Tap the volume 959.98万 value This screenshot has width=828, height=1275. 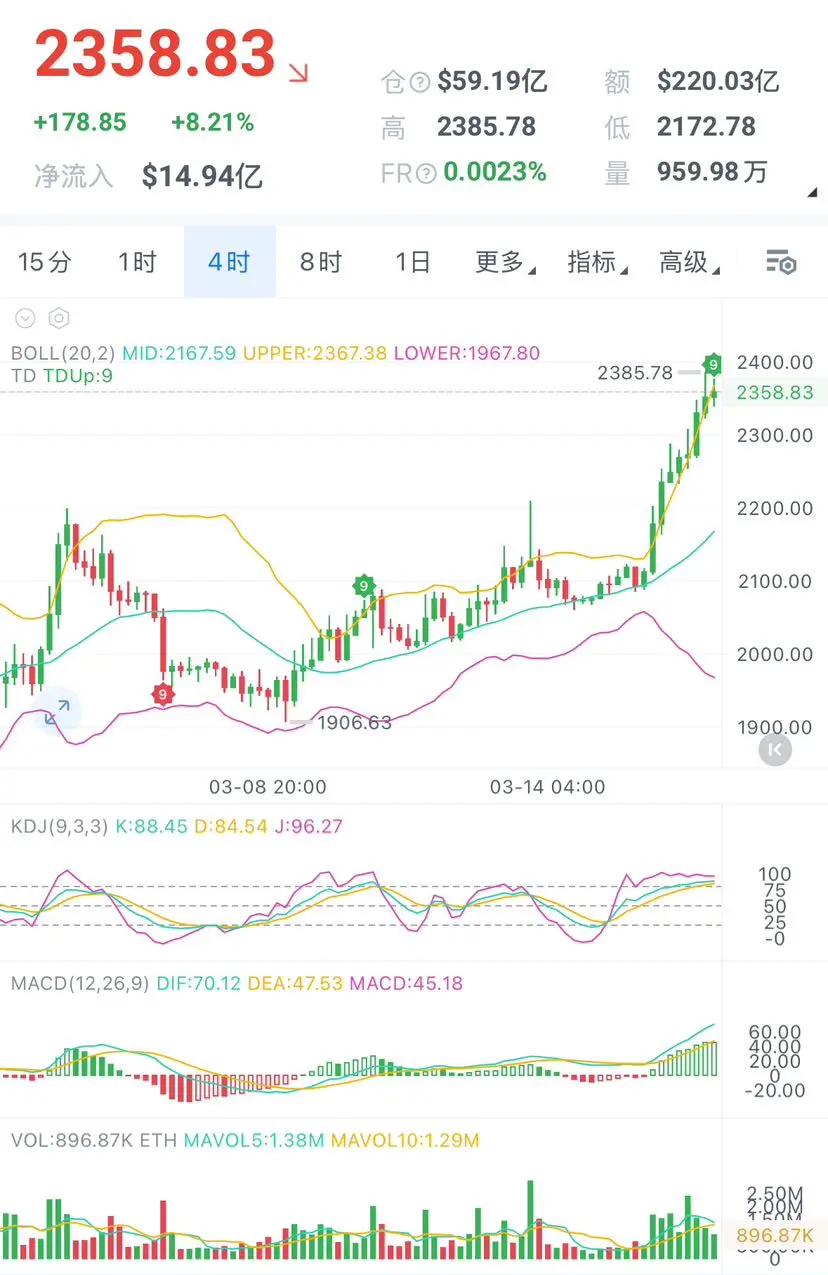click(712, 173)
